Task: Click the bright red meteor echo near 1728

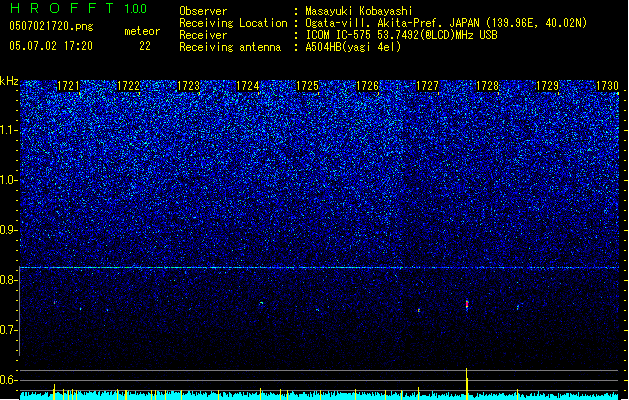Action: 467,304
